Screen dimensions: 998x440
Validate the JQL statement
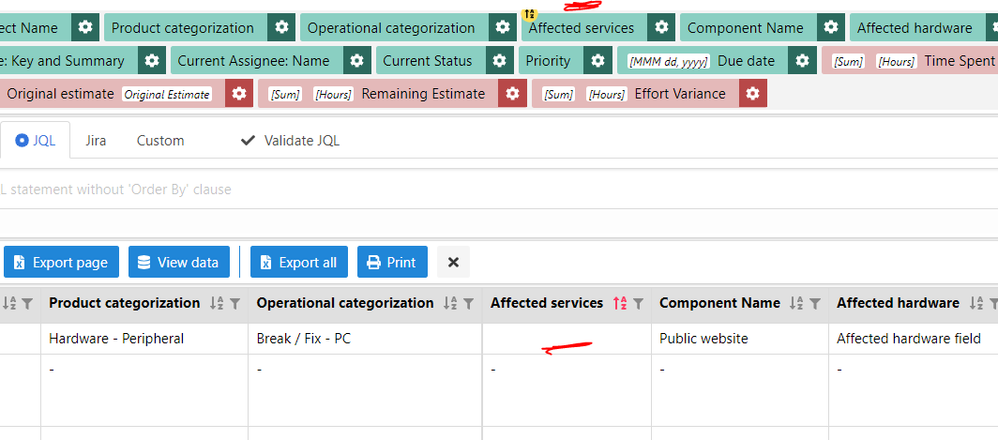(x=290, y=140)
